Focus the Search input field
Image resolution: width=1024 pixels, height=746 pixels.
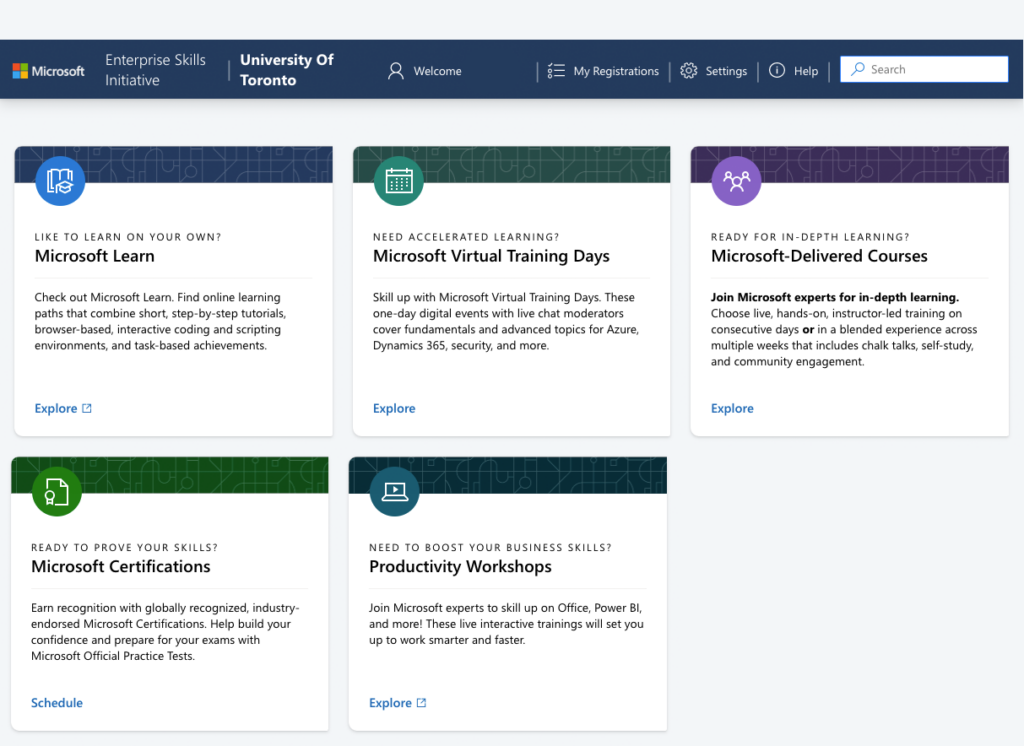[923, 69]
